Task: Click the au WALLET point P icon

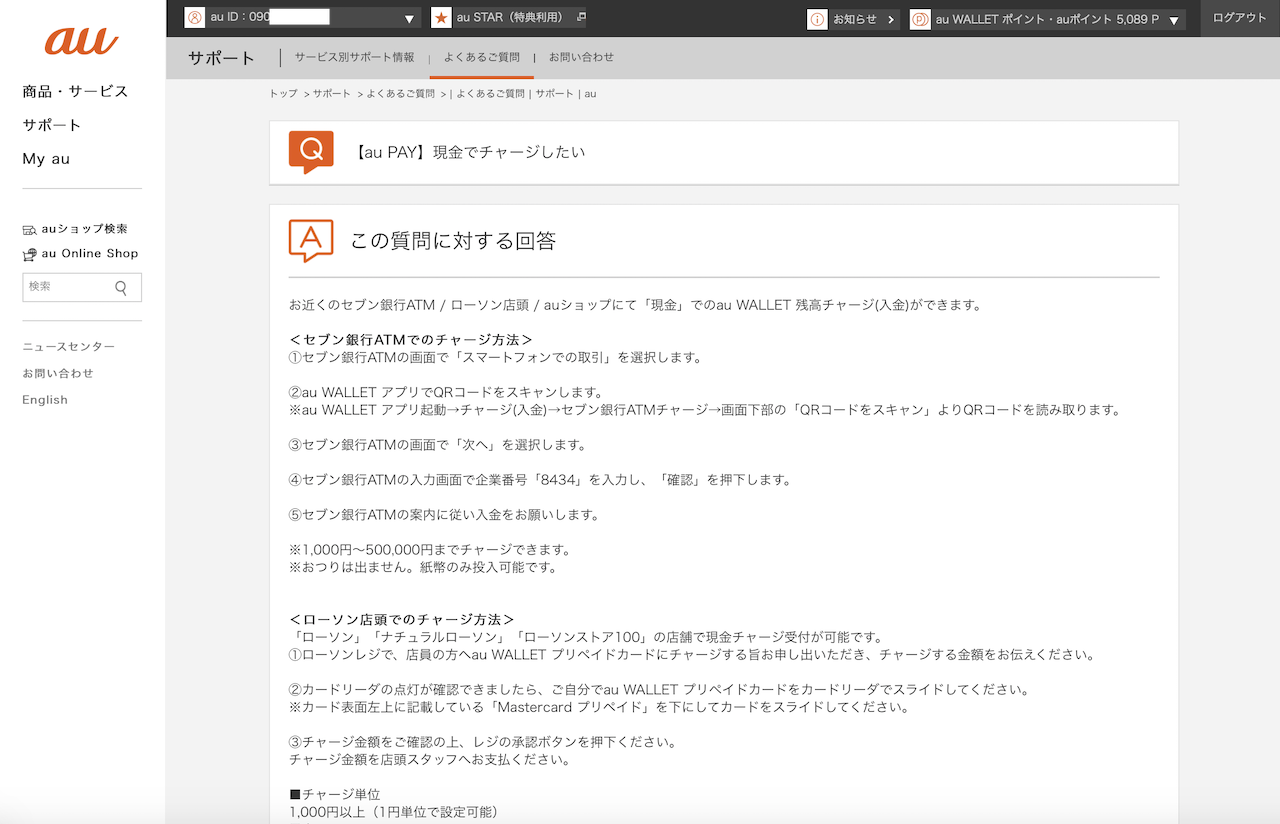Action: (x=920, y=19)
